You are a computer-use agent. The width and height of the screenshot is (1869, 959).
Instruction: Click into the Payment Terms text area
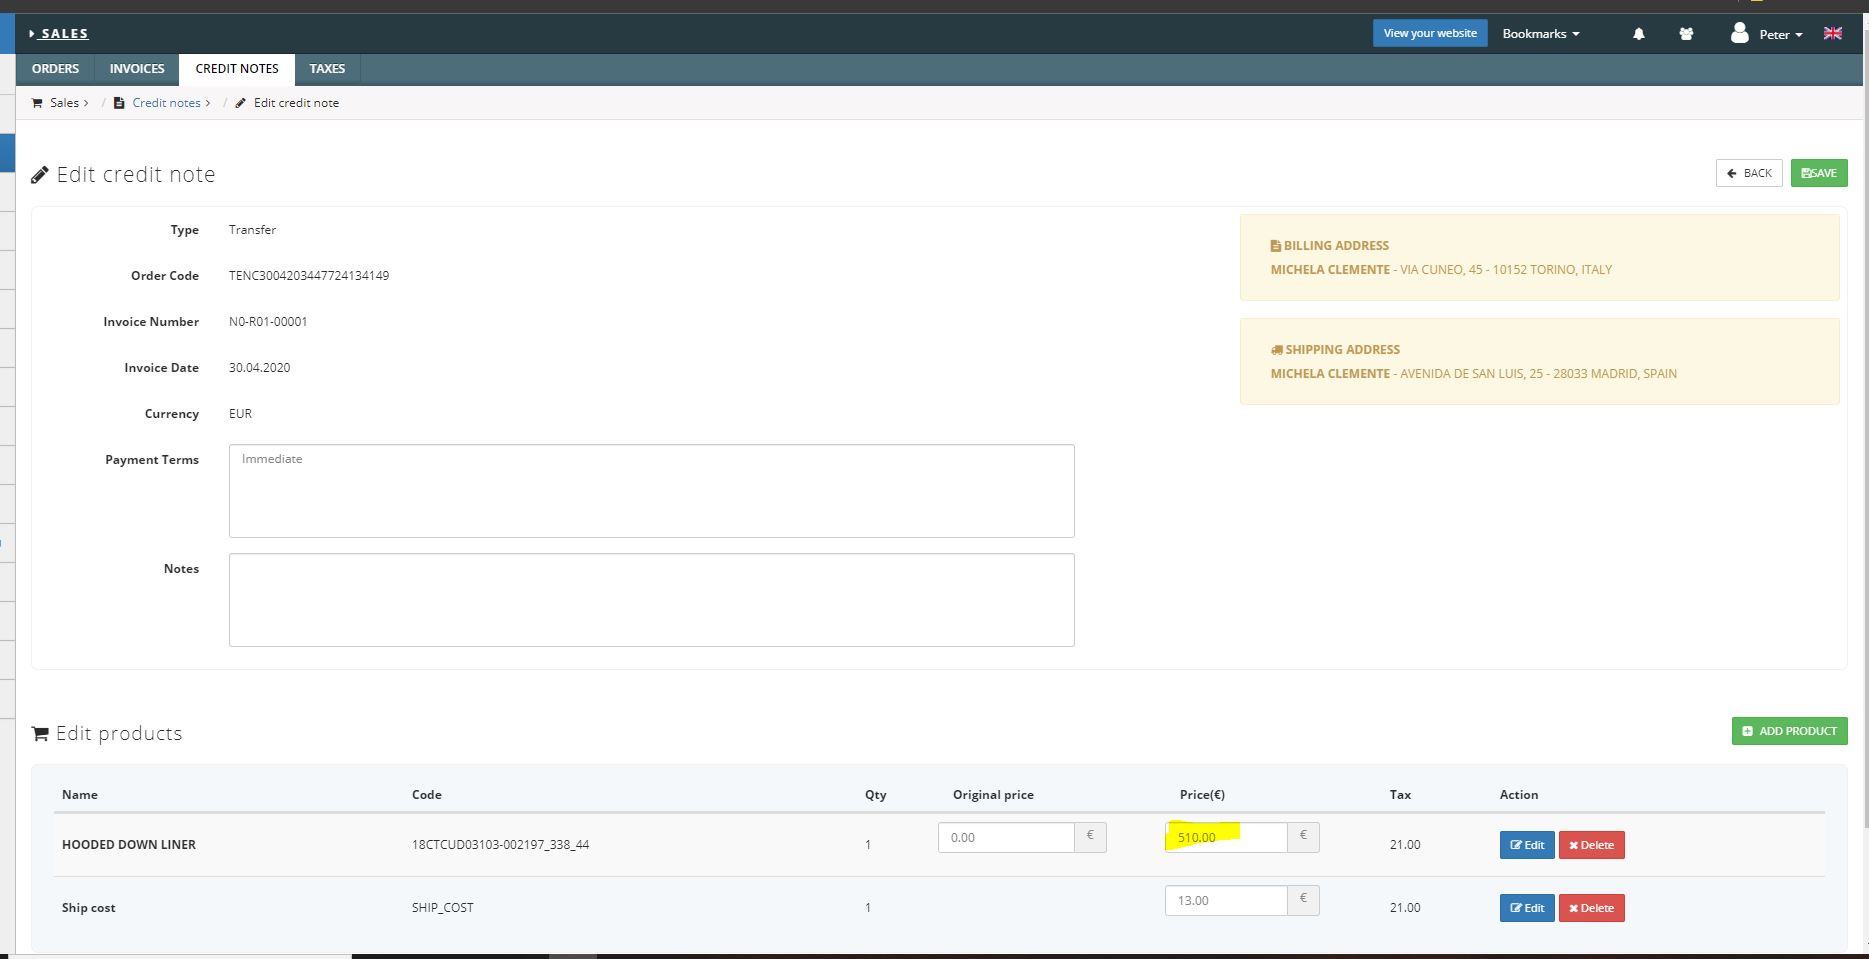[x=651, y=491]
